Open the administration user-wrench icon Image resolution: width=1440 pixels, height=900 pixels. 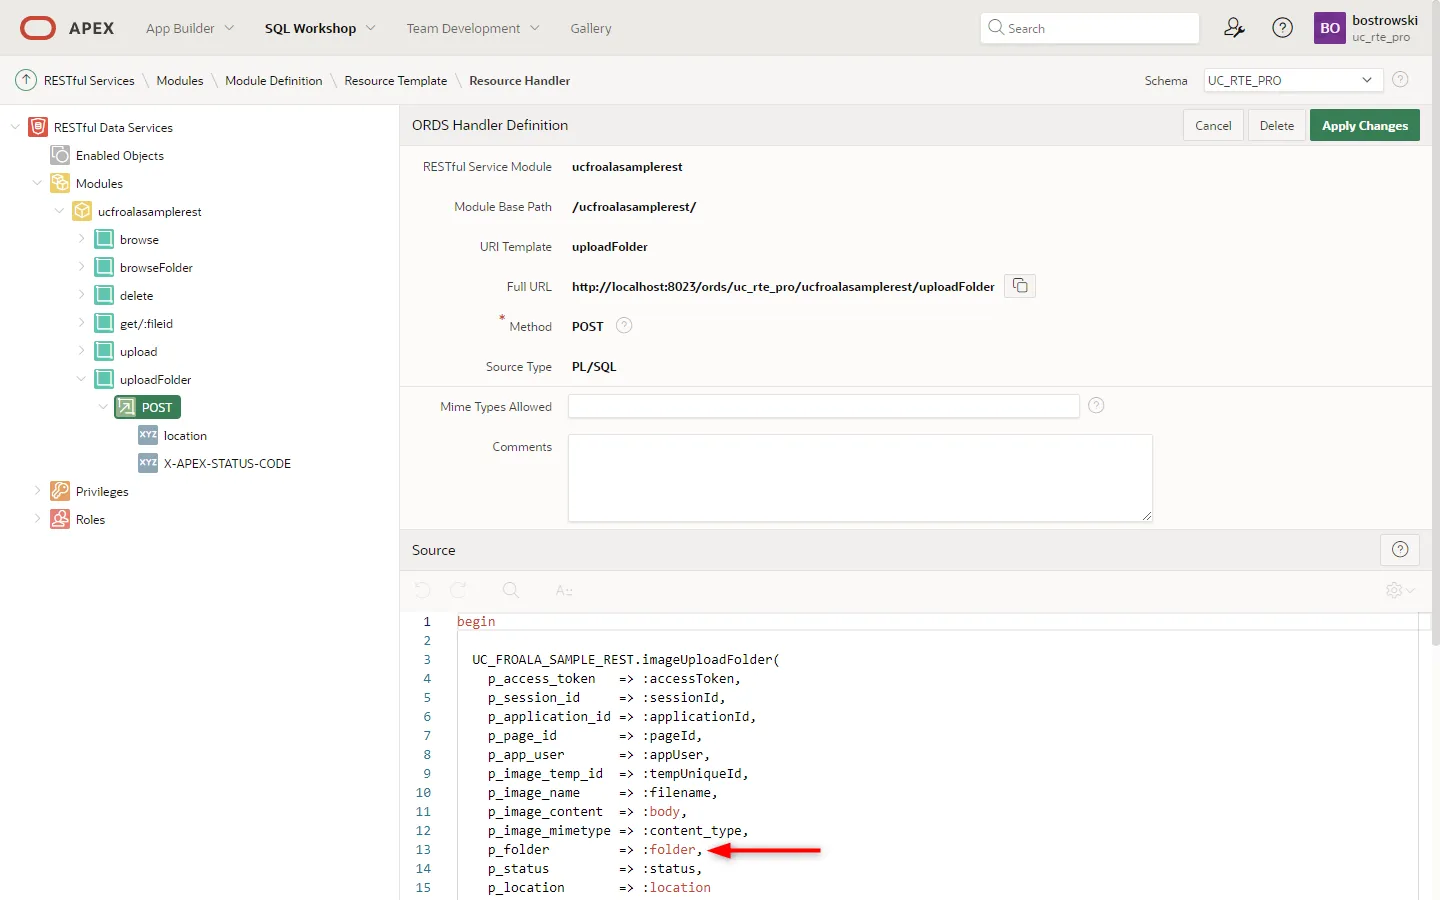(x=1234, y=28)
